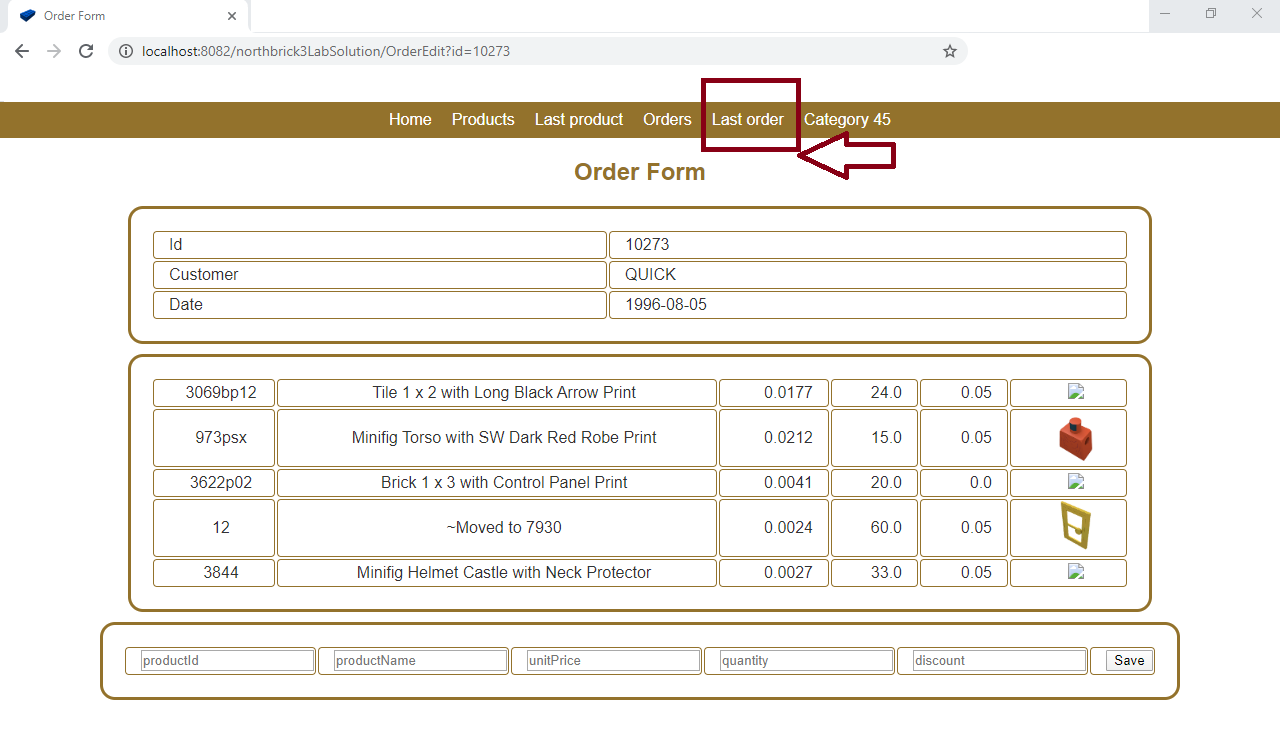Navigate to the Orders page

[667, 120]
